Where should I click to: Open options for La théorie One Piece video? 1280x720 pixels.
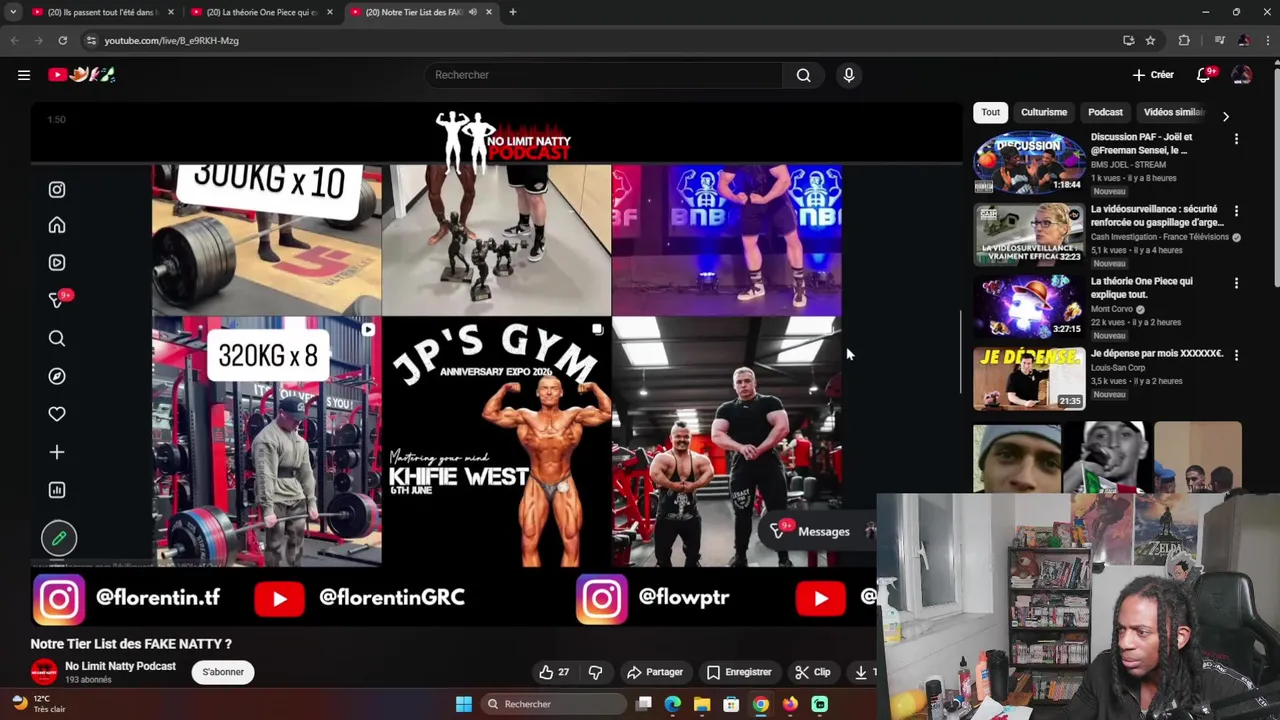coord(1236,283)
